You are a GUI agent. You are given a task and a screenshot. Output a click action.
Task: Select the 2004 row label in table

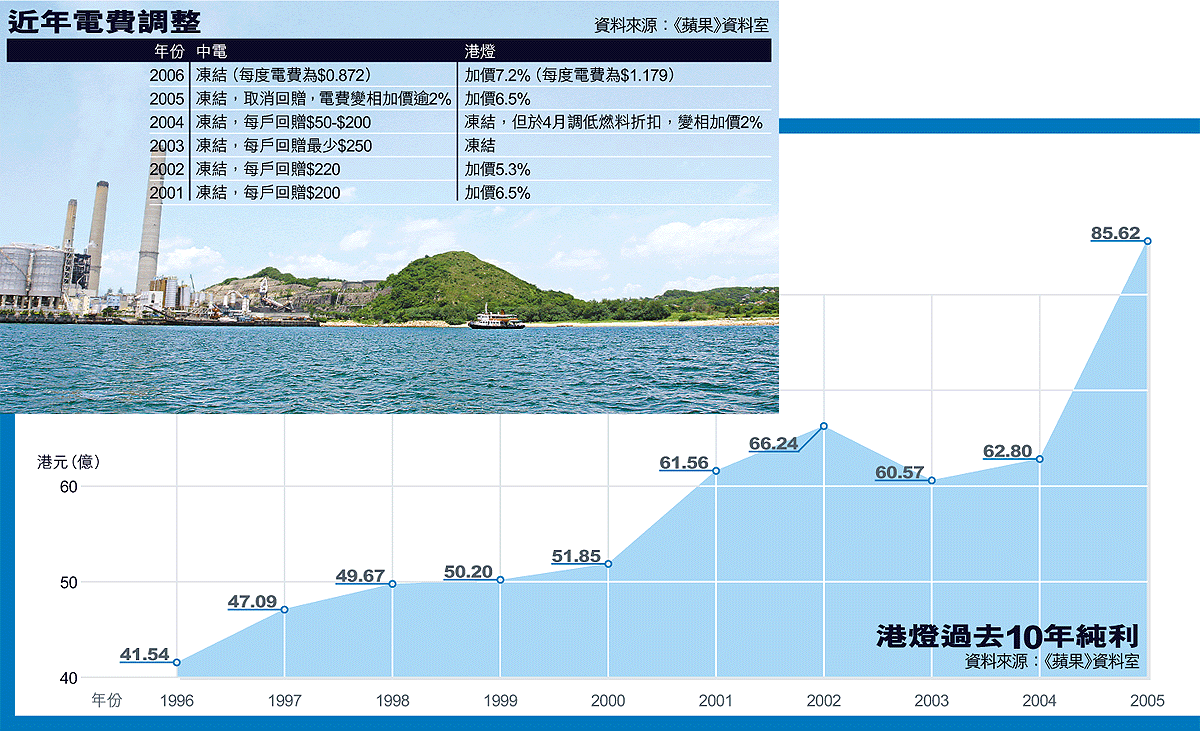click(167, 122)
